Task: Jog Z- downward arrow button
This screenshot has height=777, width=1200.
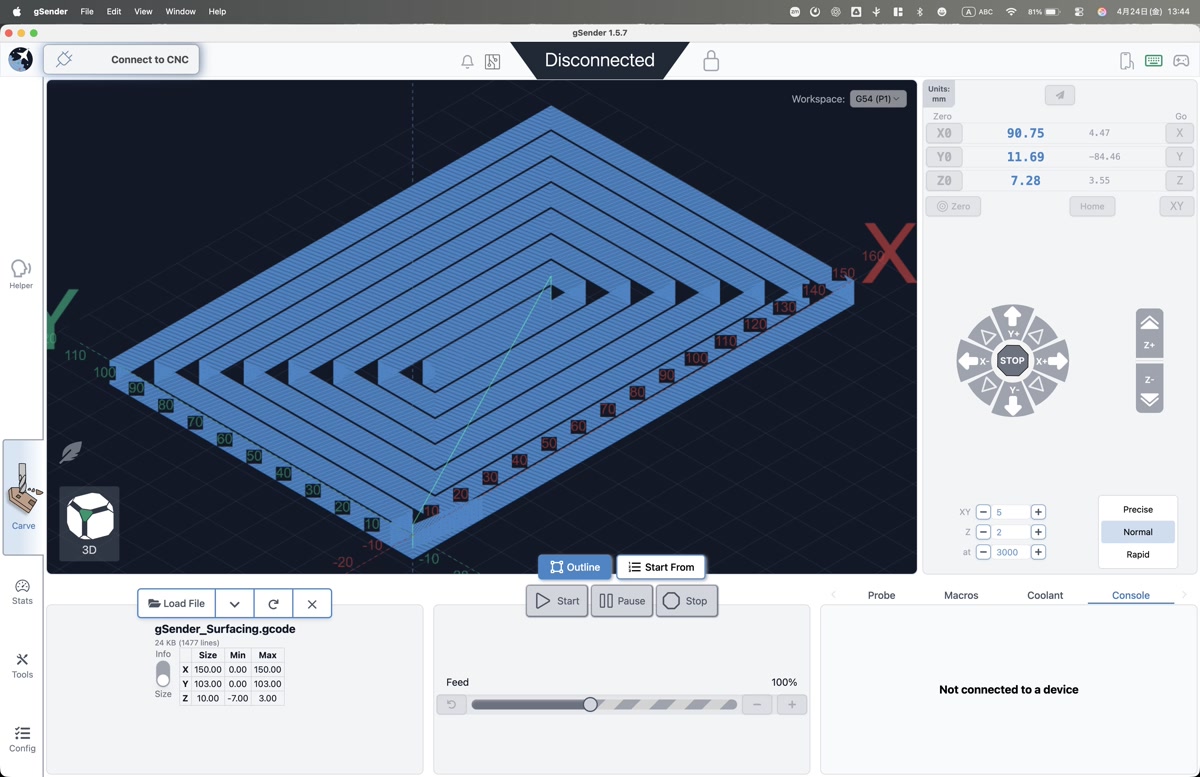Action: point(1150,389)
